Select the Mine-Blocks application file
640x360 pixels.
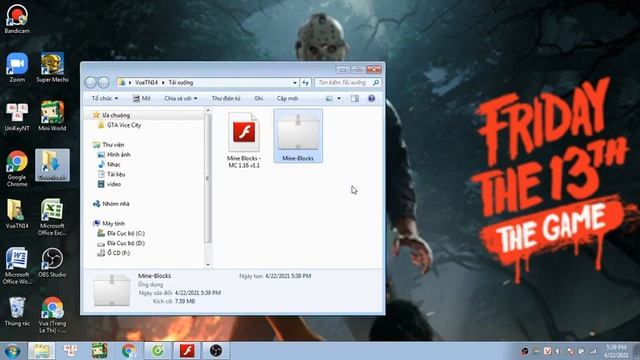tap(298, 136)
